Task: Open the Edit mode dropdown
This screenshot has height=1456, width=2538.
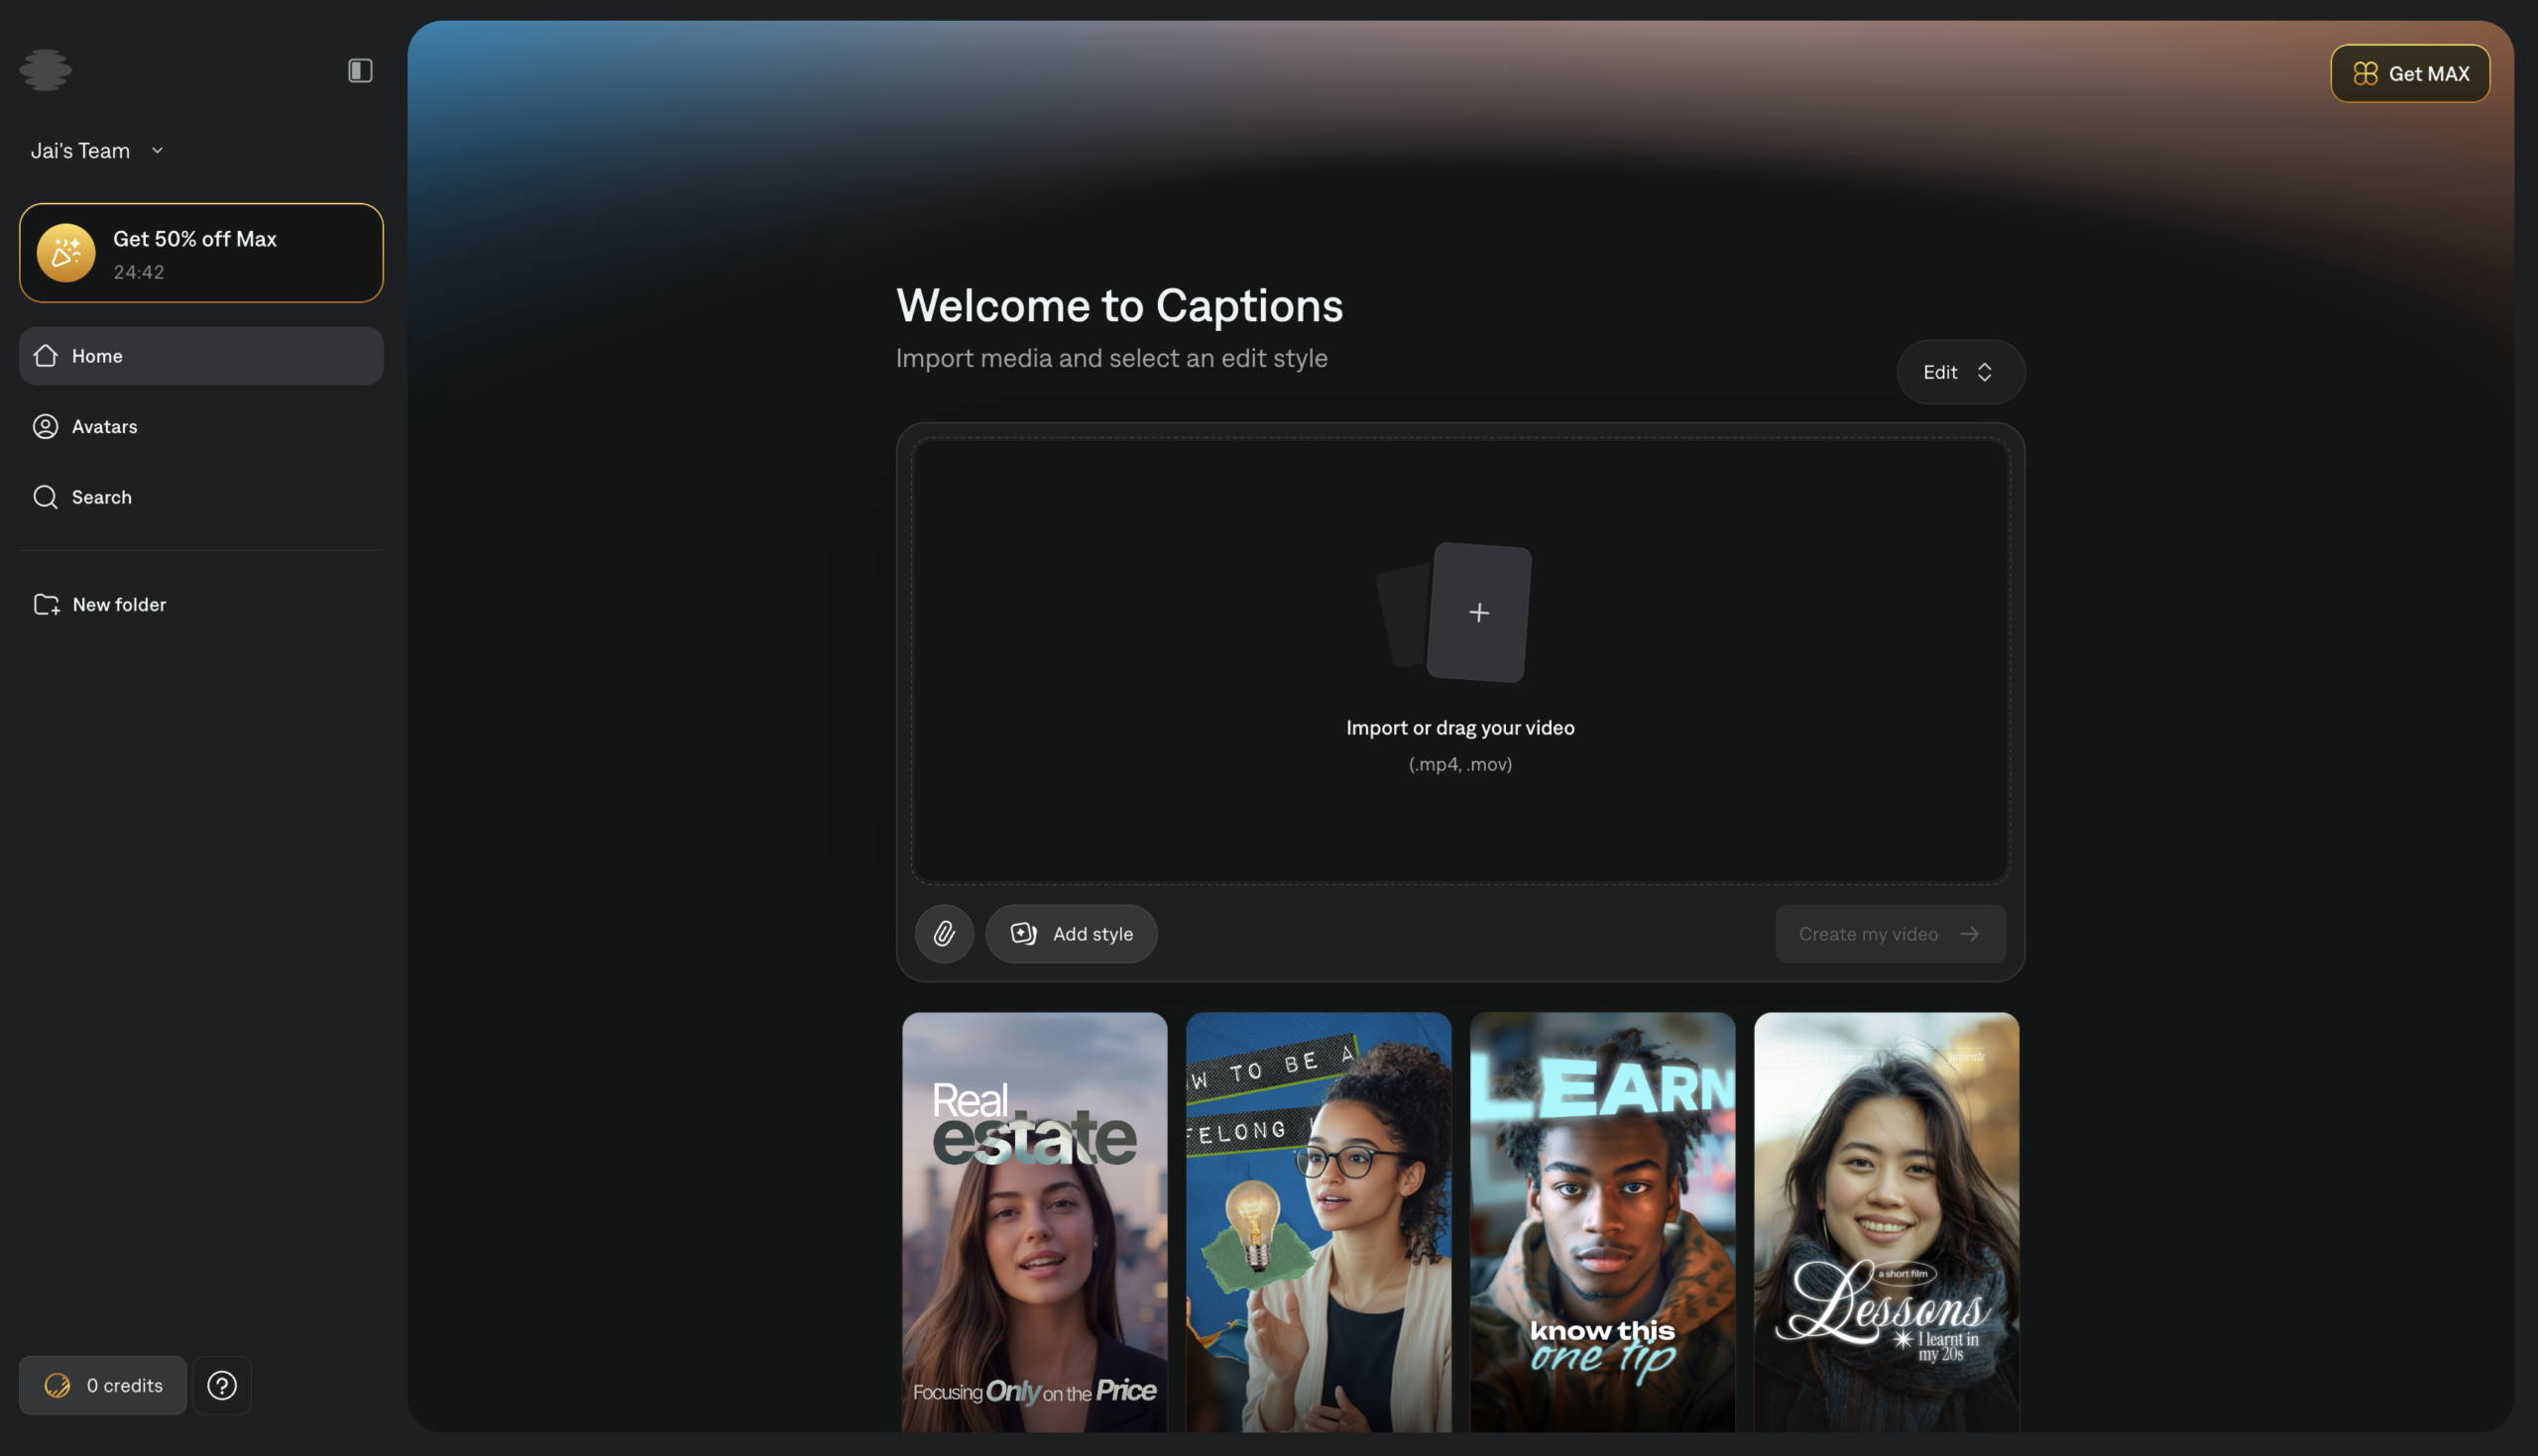Action: [x=1960, y=372]
